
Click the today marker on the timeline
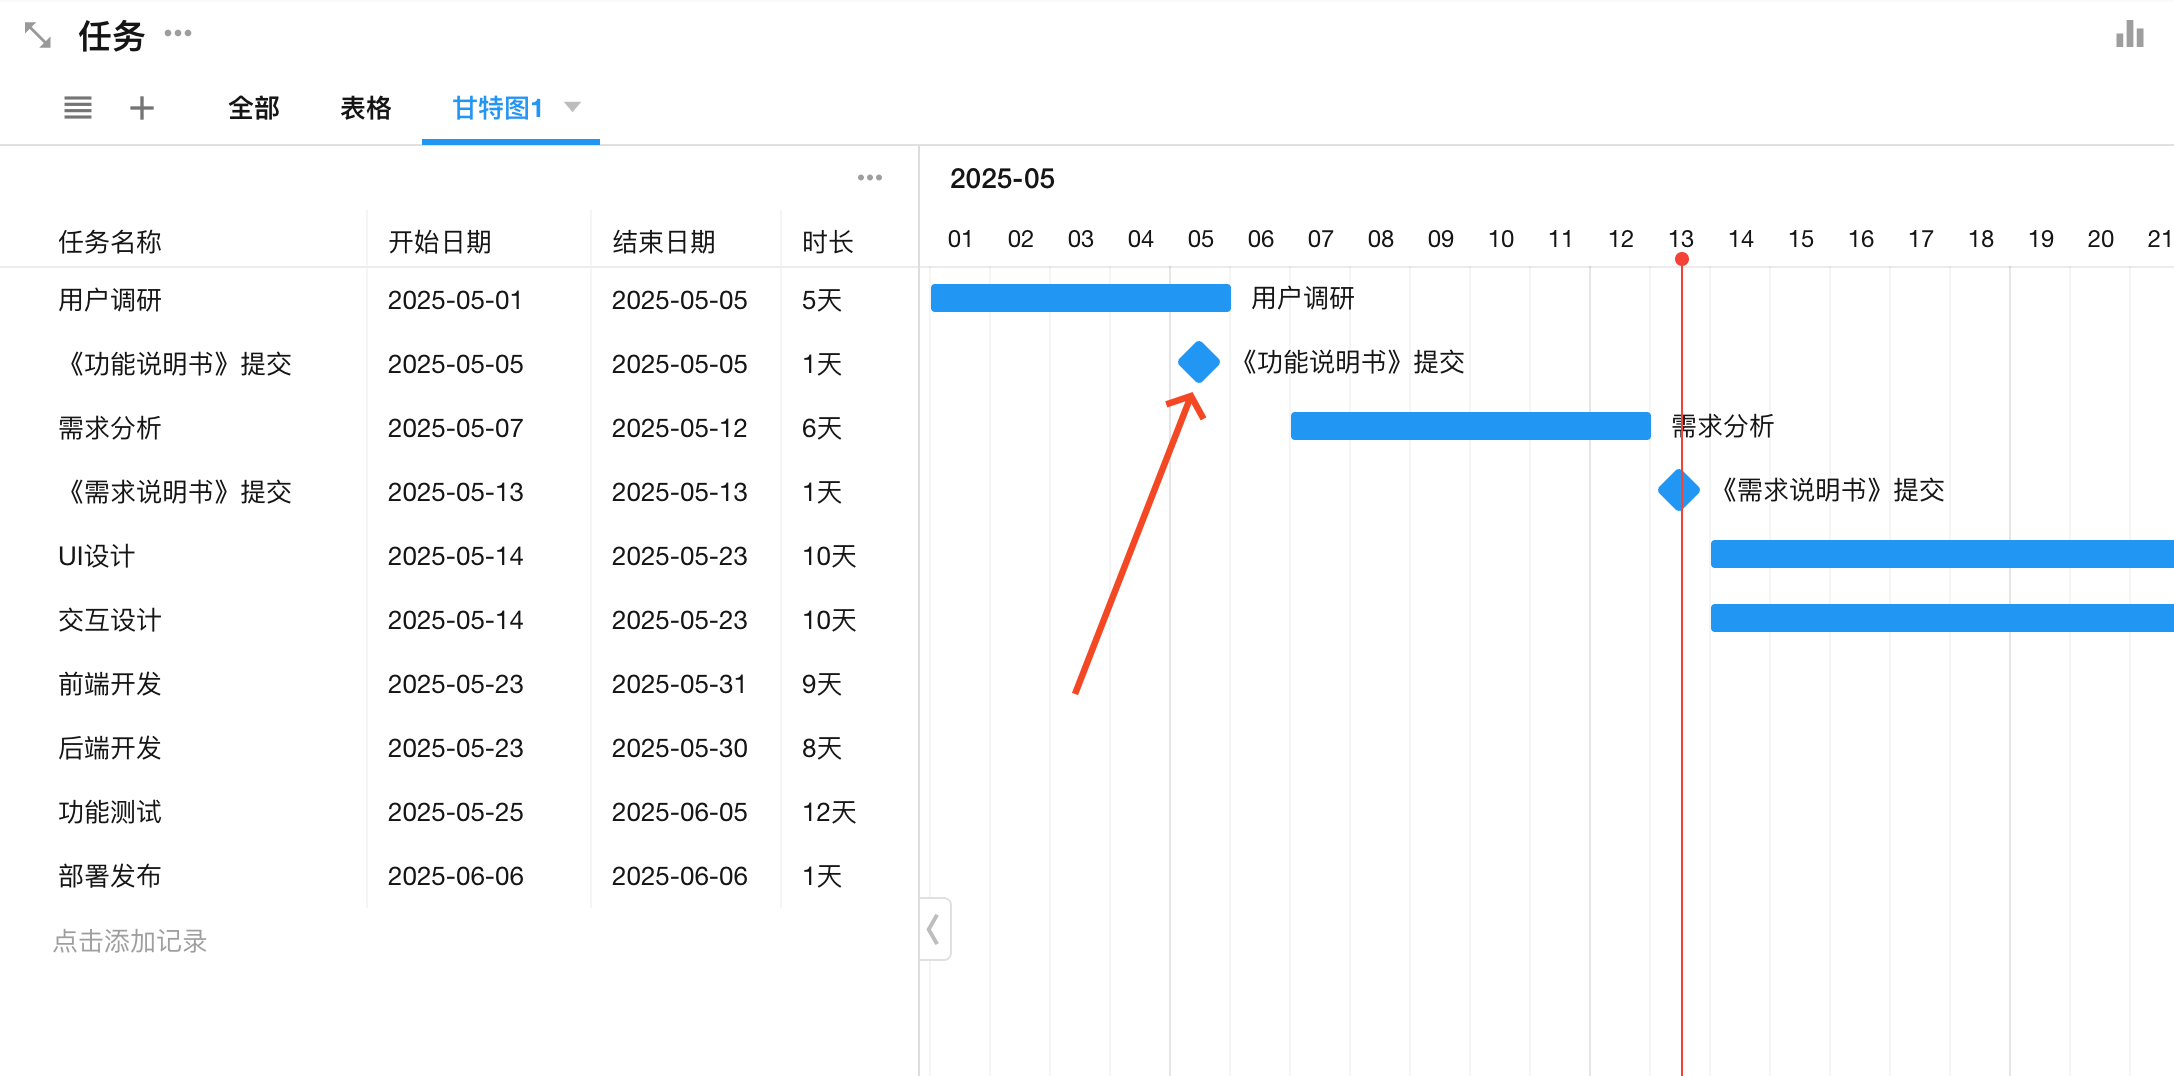click(x=1682, y=260)
